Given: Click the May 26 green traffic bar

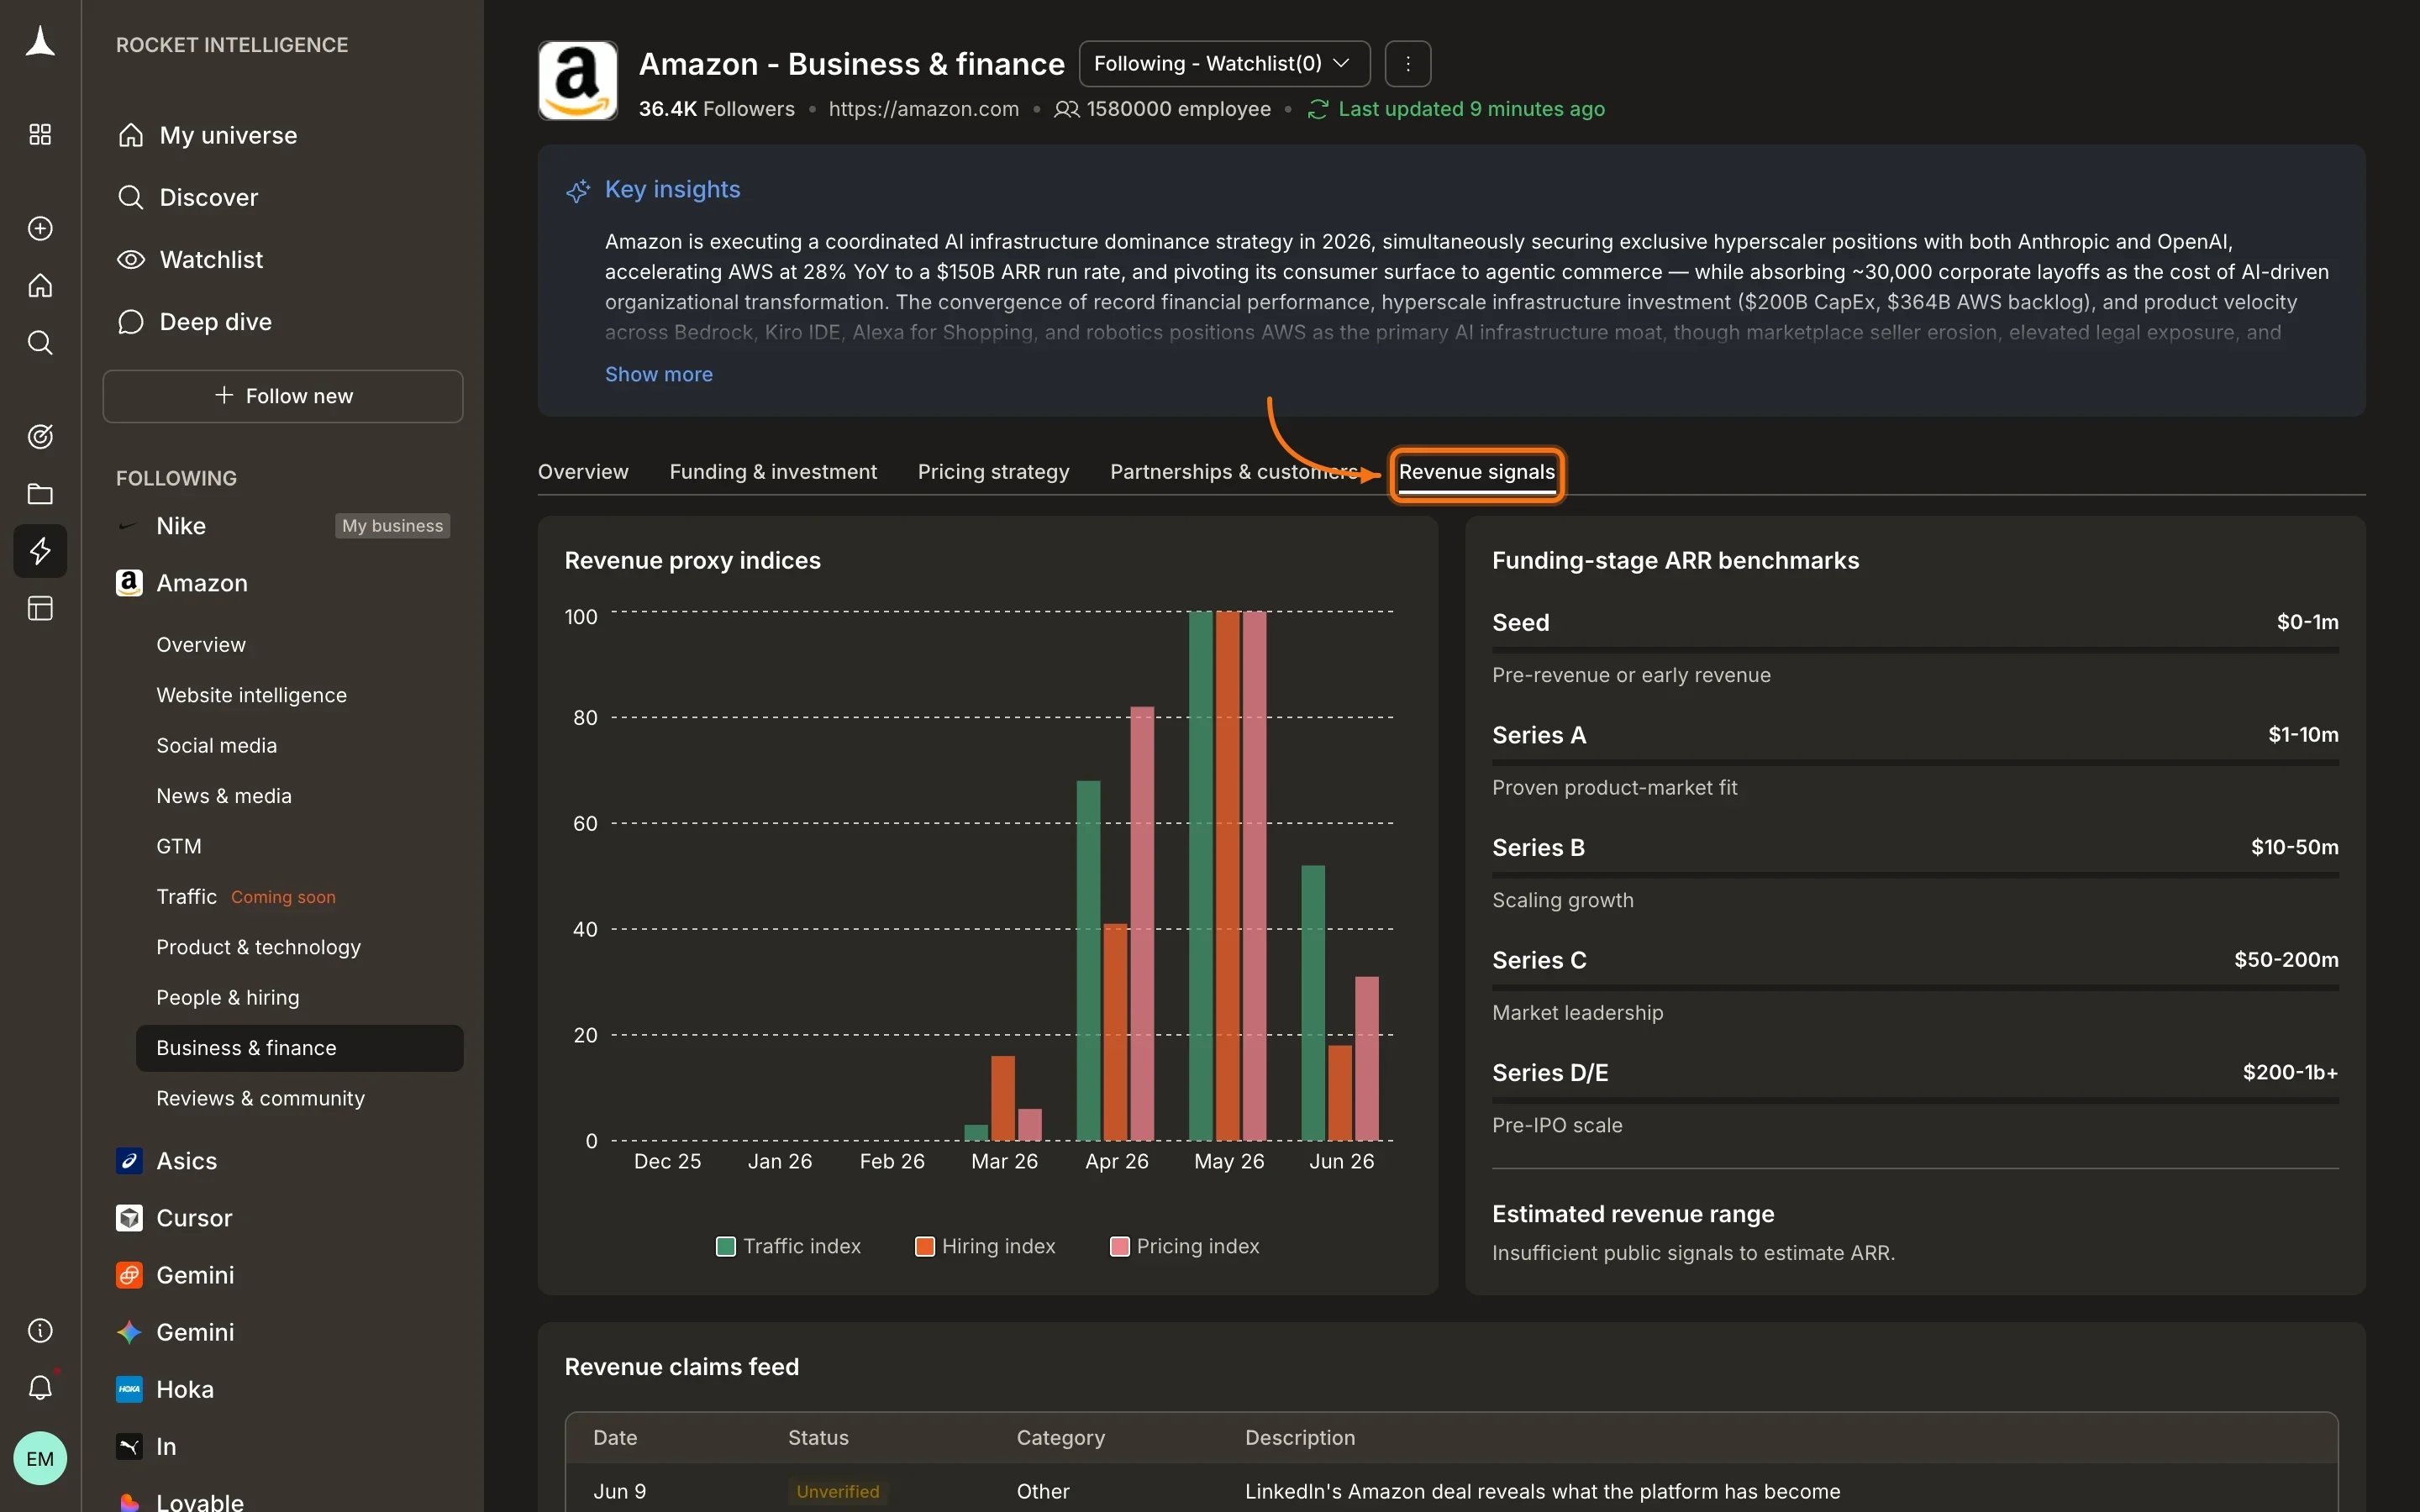Looking at the screenshot, I should 1201,876.
